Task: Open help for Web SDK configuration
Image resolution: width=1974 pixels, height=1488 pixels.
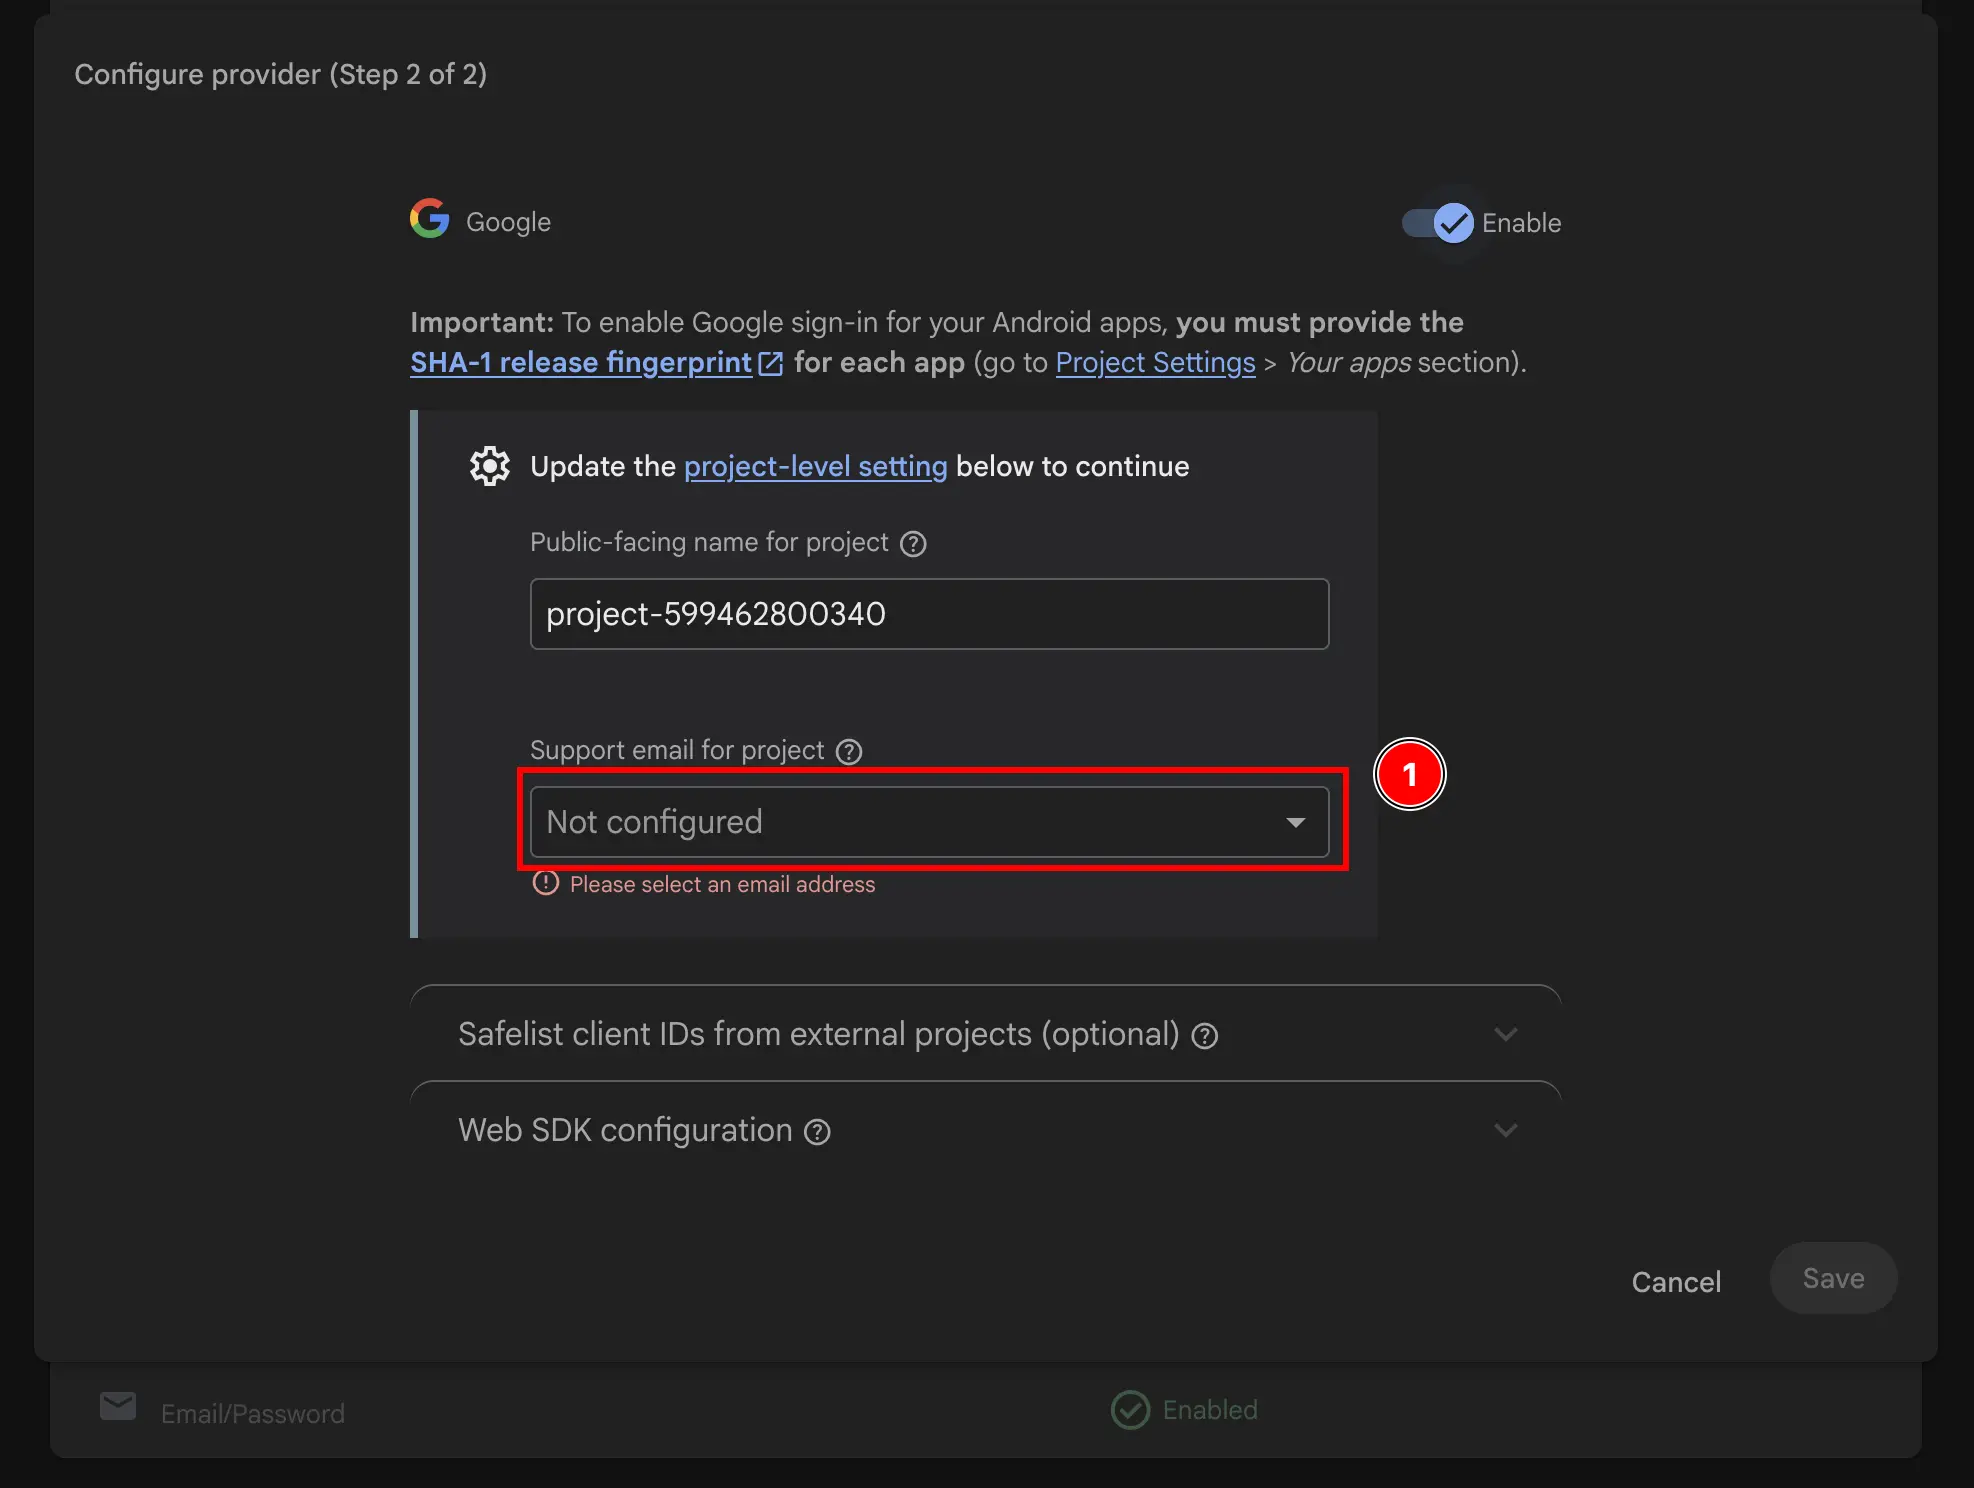Action: click(x=817, y=1130)
